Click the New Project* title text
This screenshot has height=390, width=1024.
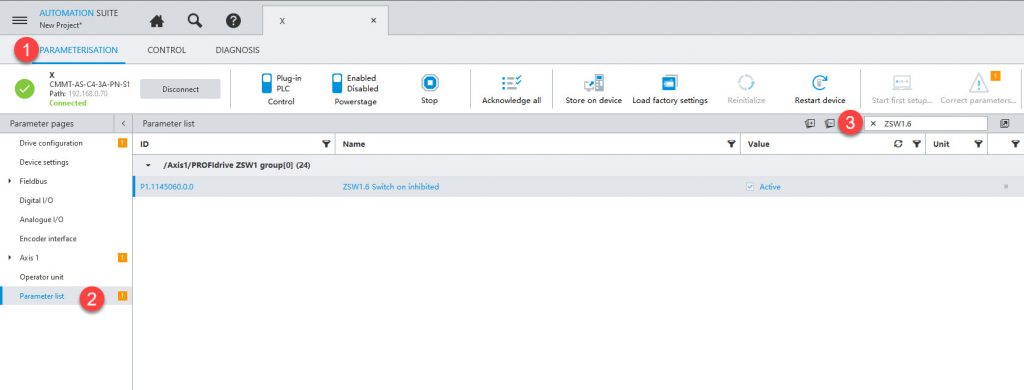61,25
